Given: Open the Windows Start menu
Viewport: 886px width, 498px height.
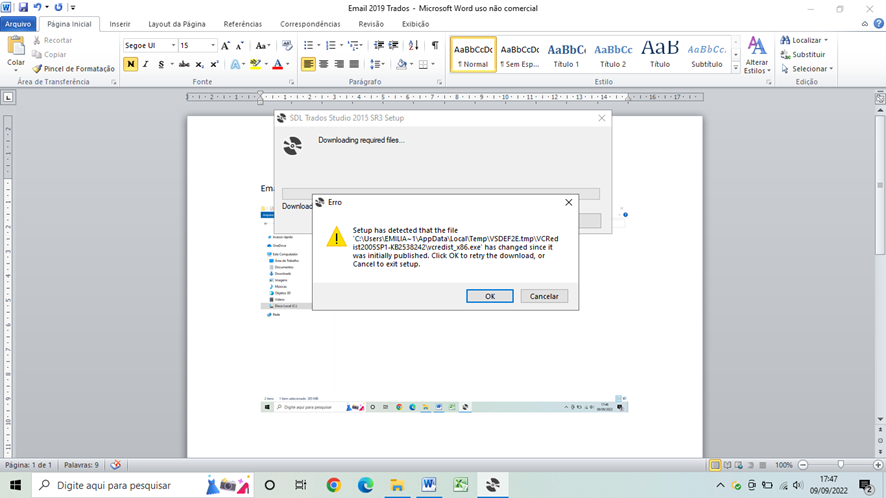Looking at the screenshot, I should [x=15, y=485].
